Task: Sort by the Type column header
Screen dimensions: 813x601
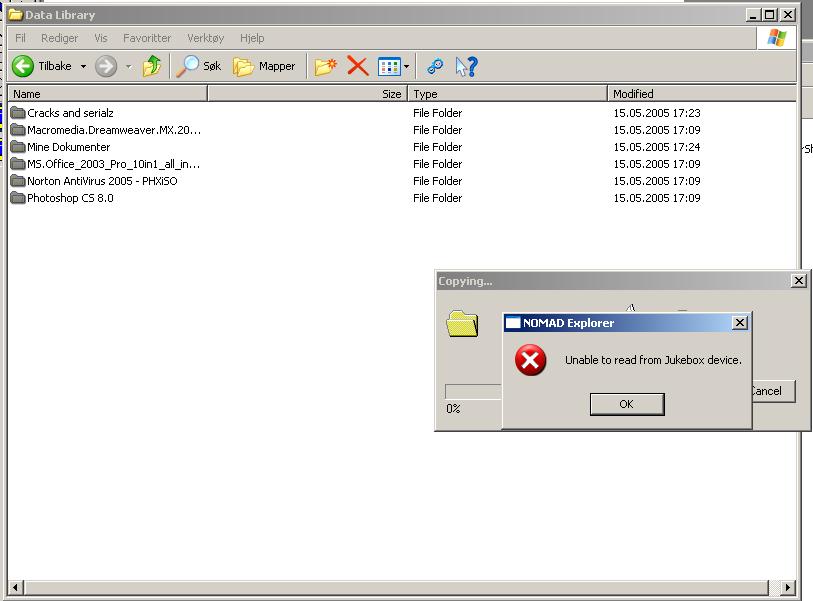Action: coord(508,94)
